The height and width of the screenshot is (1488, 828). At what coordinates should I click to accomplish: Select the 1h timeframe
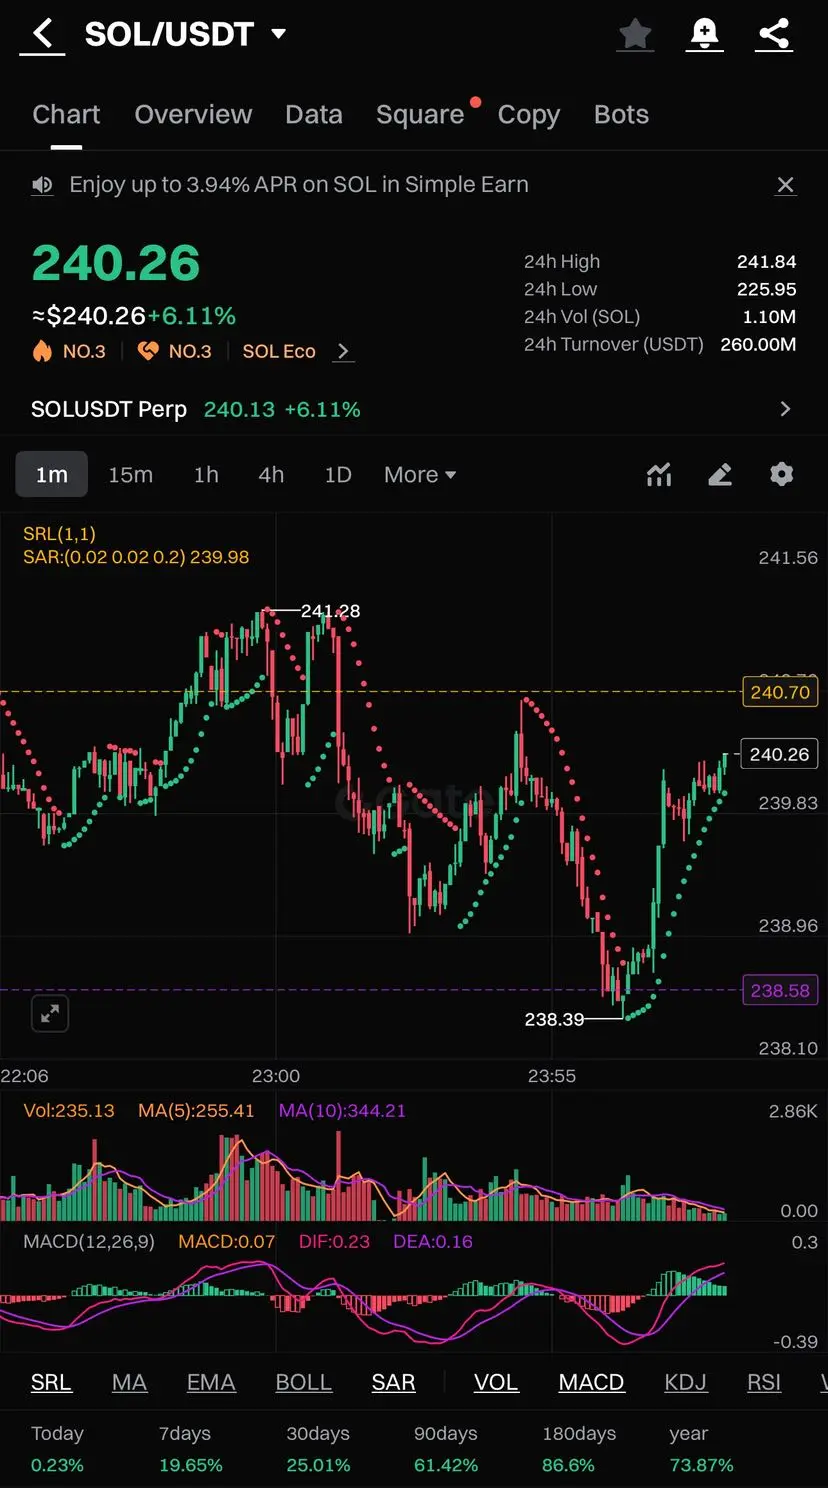(206, 475)
